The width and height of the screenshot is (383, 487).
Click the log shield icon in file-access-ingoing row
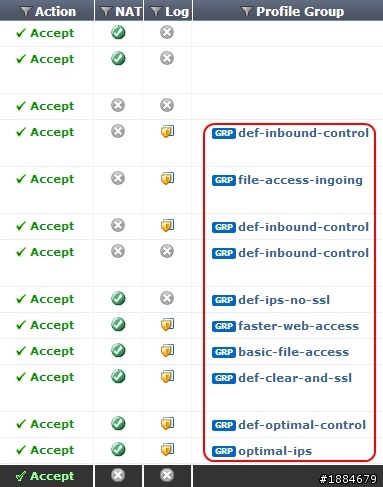click(167, 179)
